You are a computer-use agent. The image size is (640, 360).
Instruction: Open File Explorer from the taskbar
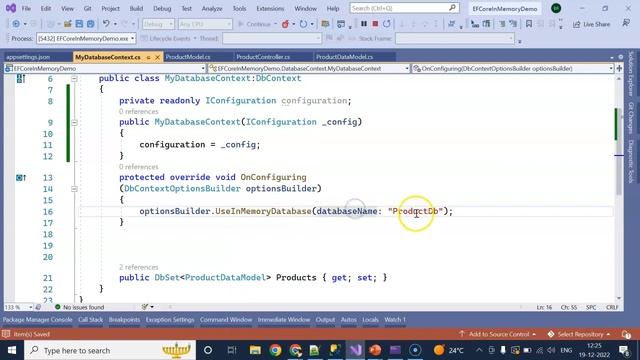pos(256,350)
